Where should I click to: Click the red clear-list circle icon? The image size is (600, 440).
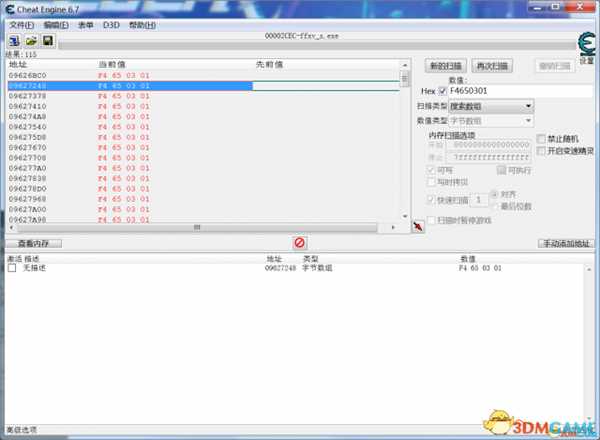[x=300, y=243]
